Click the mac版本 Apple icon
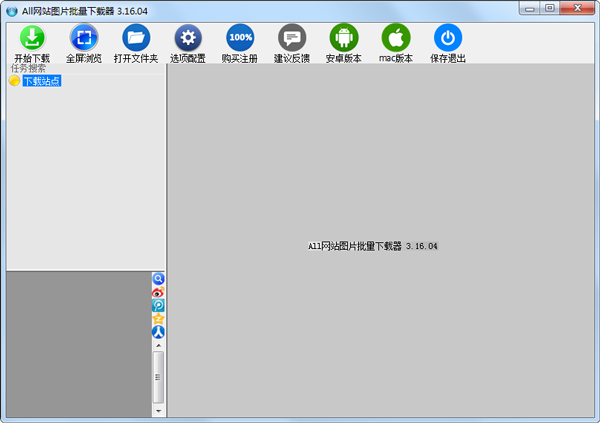Image resolution: width=600 pixels, height=423 pixels. 396,38
